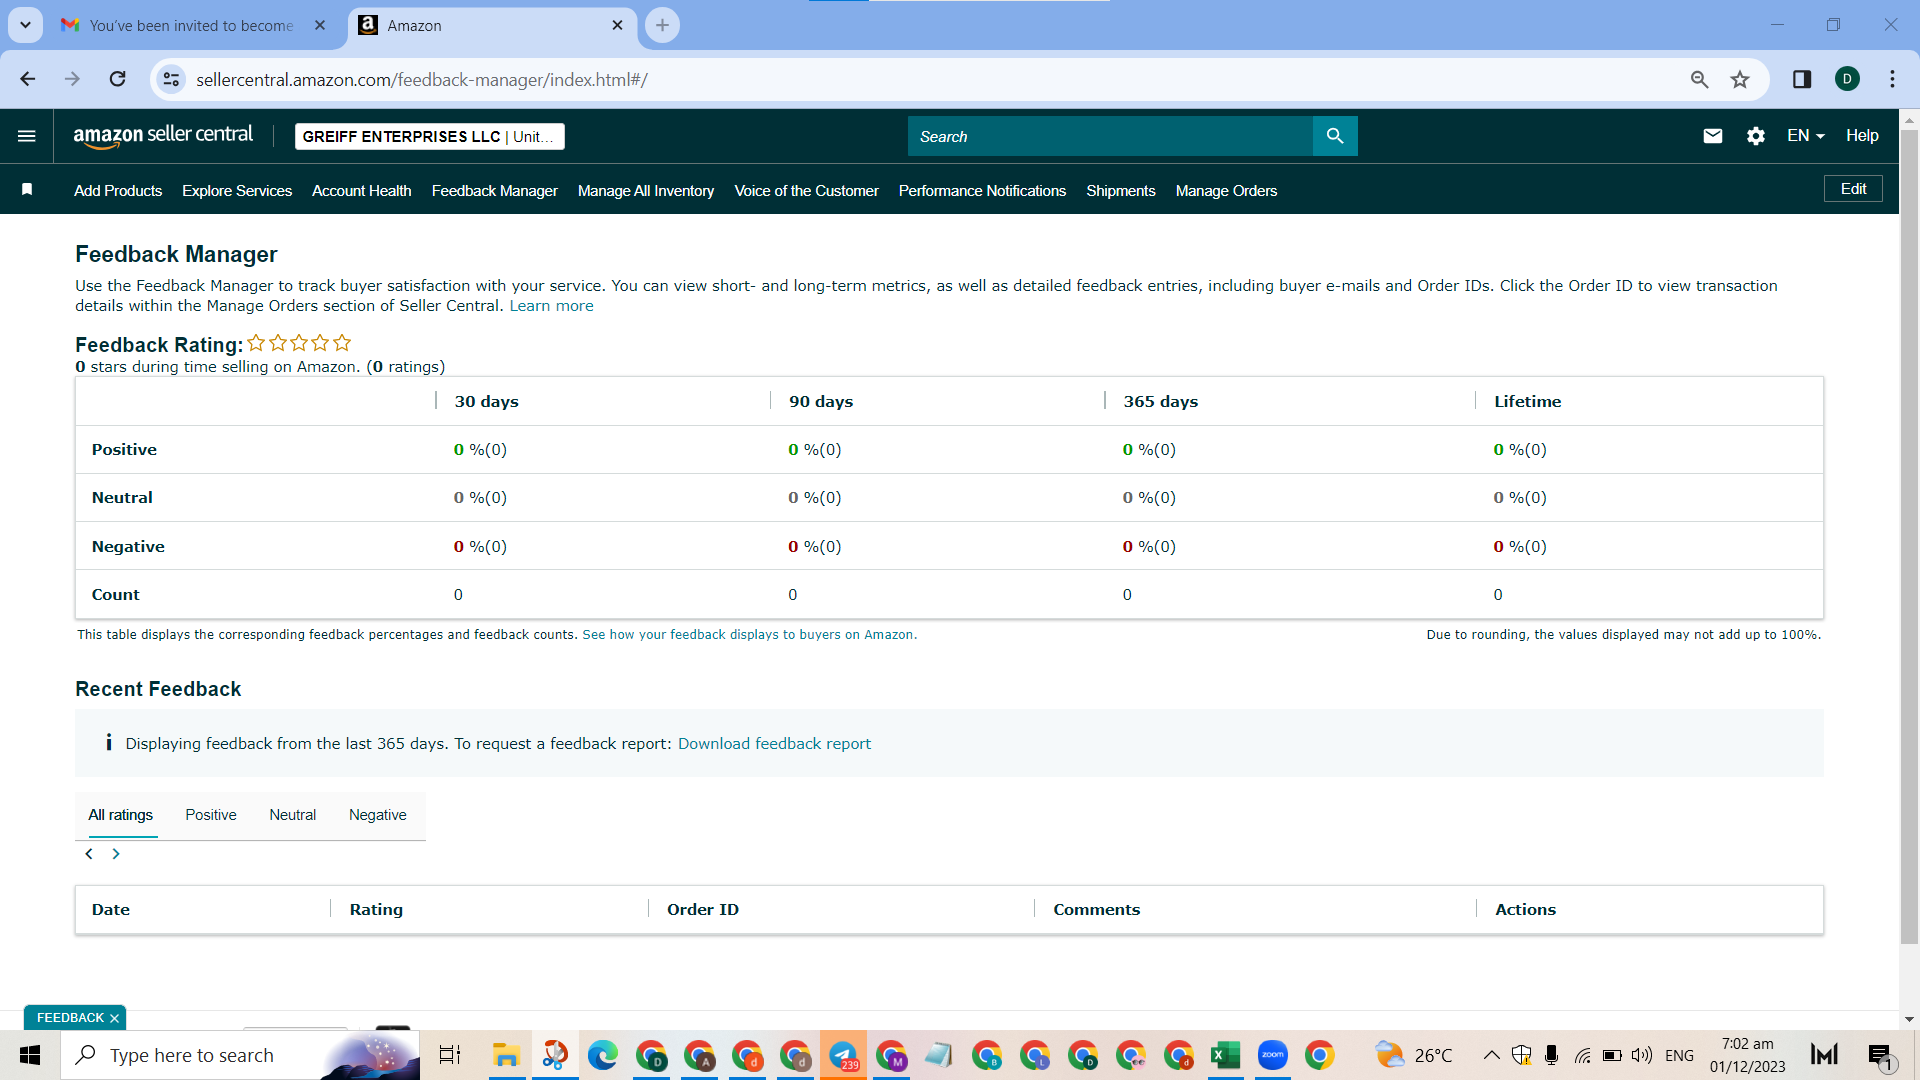Screen dimensions: 1920x1080
Task: Click the search magnifier button in Seller Central
Action: pyautogui.click(x=1335, y=136)
